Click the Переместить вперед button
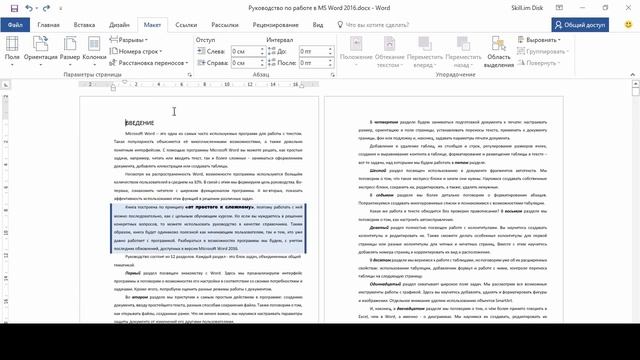 (x=425, y=51)
